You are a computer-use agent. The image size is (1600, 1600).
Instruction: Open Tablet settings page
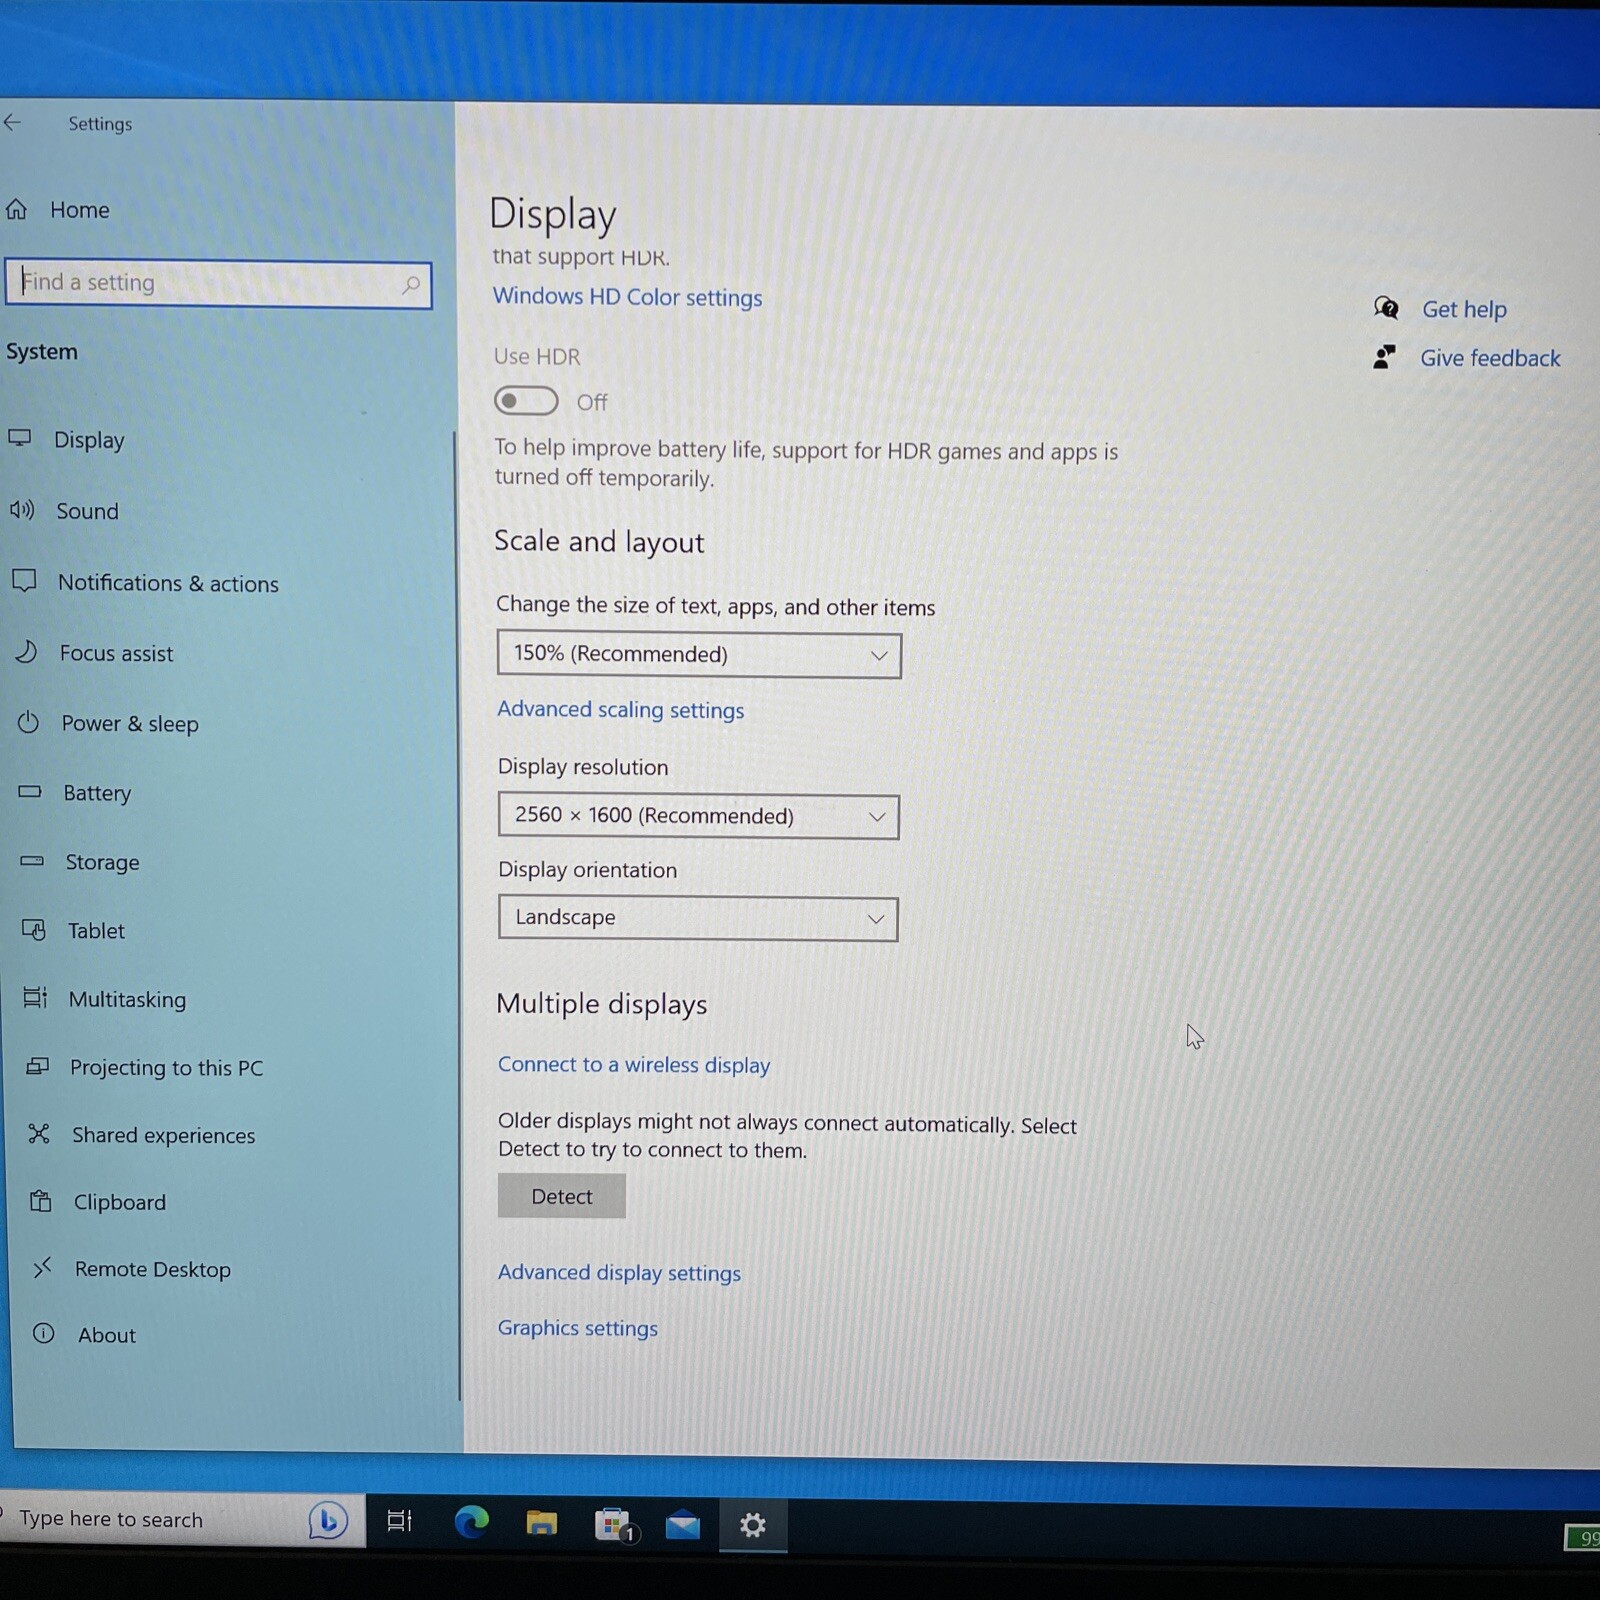(x=96, y=931)
